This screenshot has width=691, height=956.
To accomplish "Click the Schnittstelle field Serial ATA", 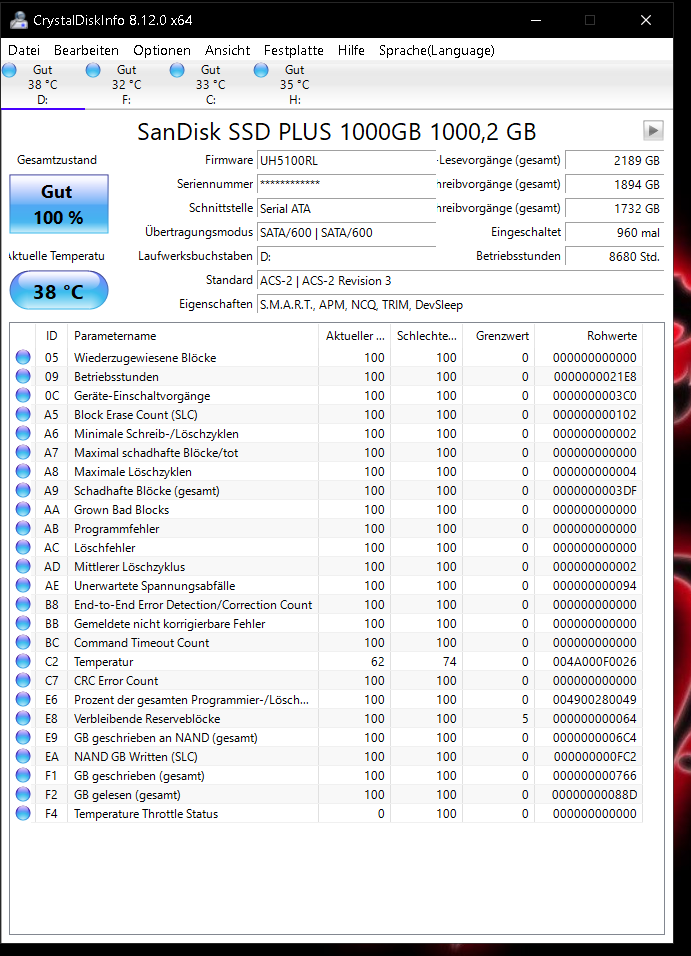I will 346,209.
